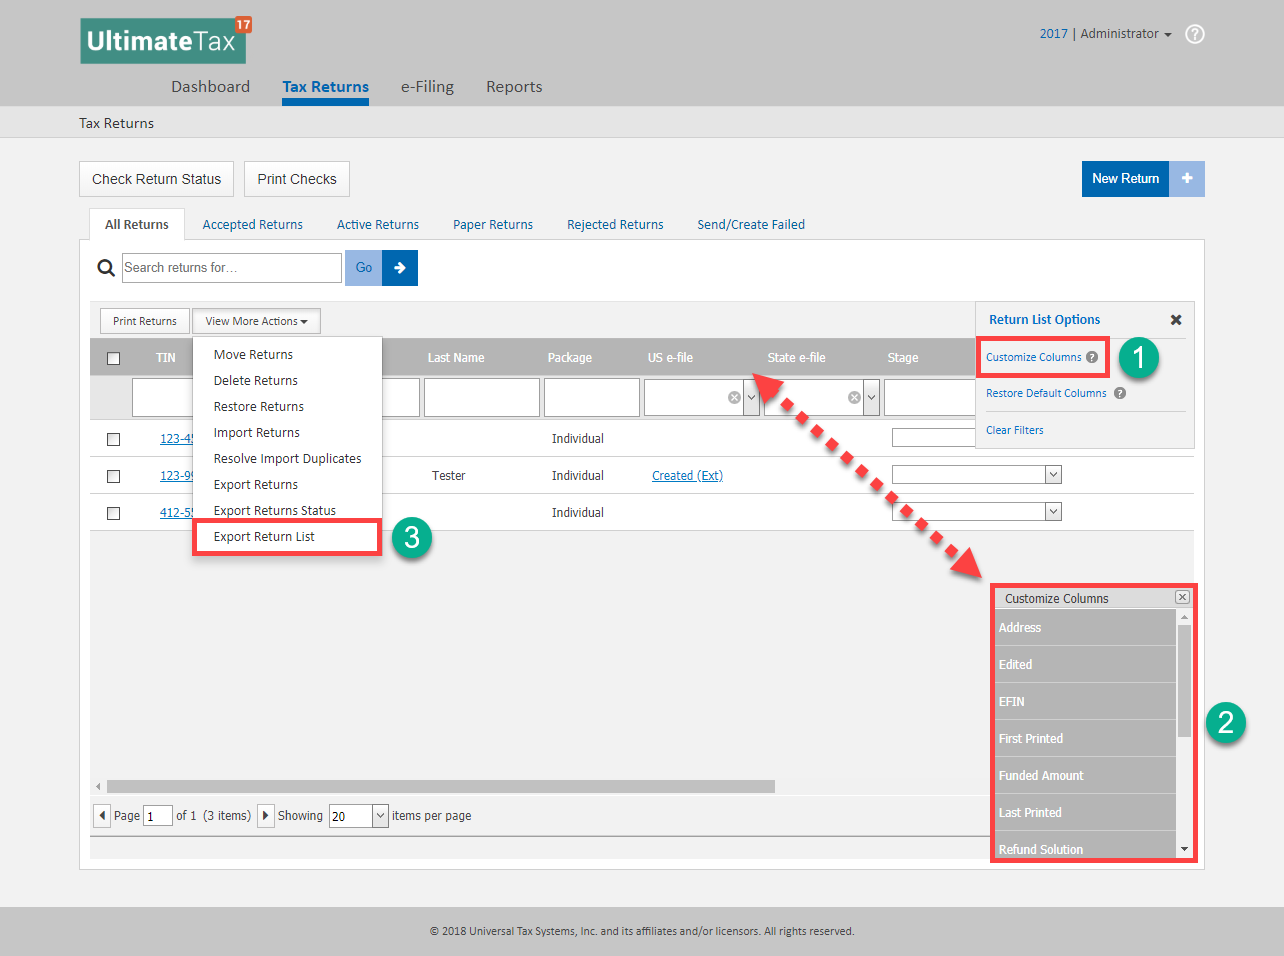This screenshot has width=1284, height=956.
Task: Open the e-Filing tab
Action: [427, 87]
